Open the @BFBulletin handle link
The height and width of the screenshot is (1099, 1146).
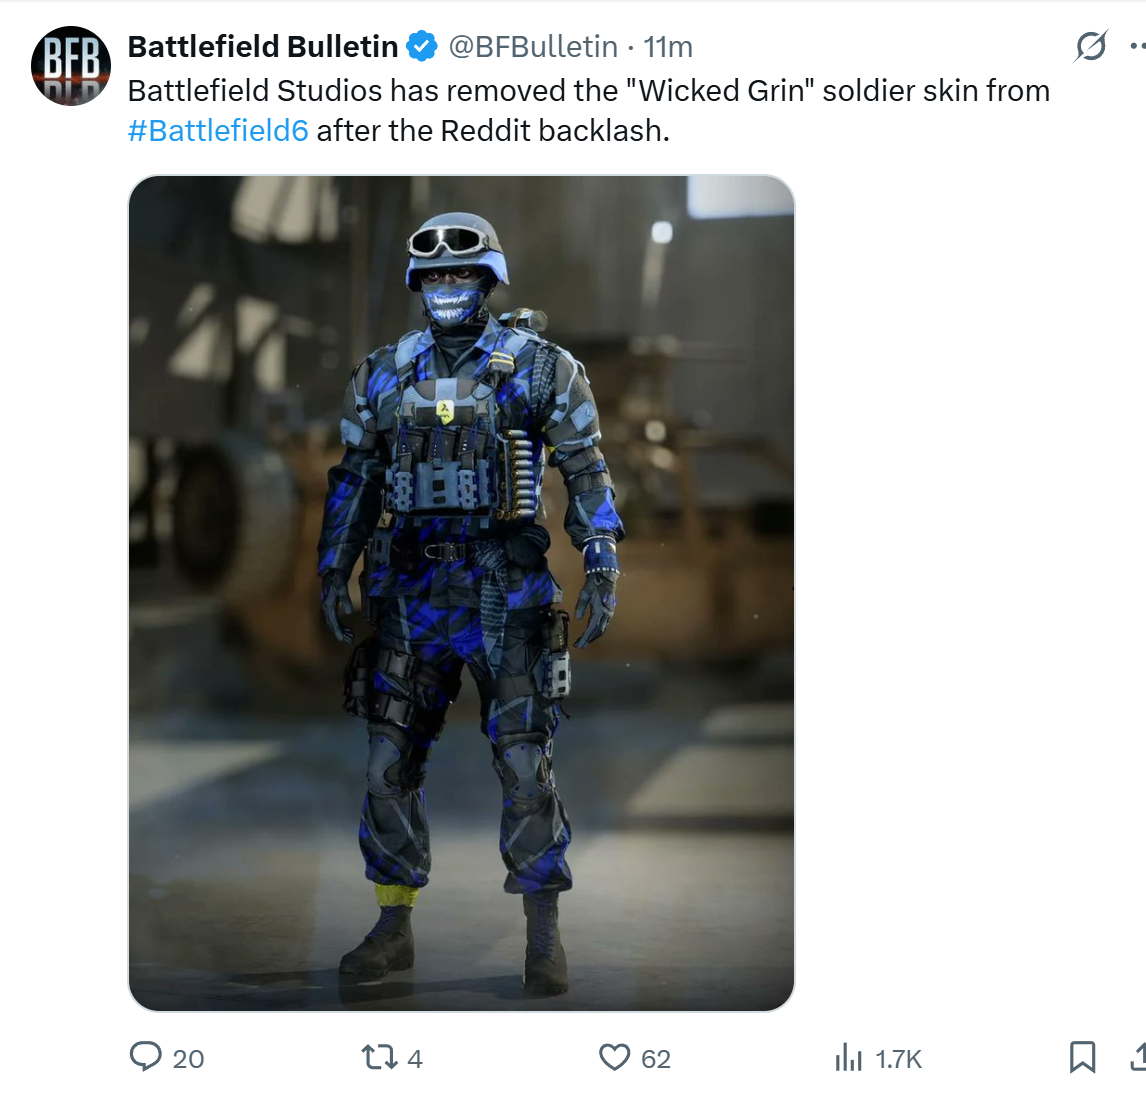pyautogui.click(x=533, y=47)
